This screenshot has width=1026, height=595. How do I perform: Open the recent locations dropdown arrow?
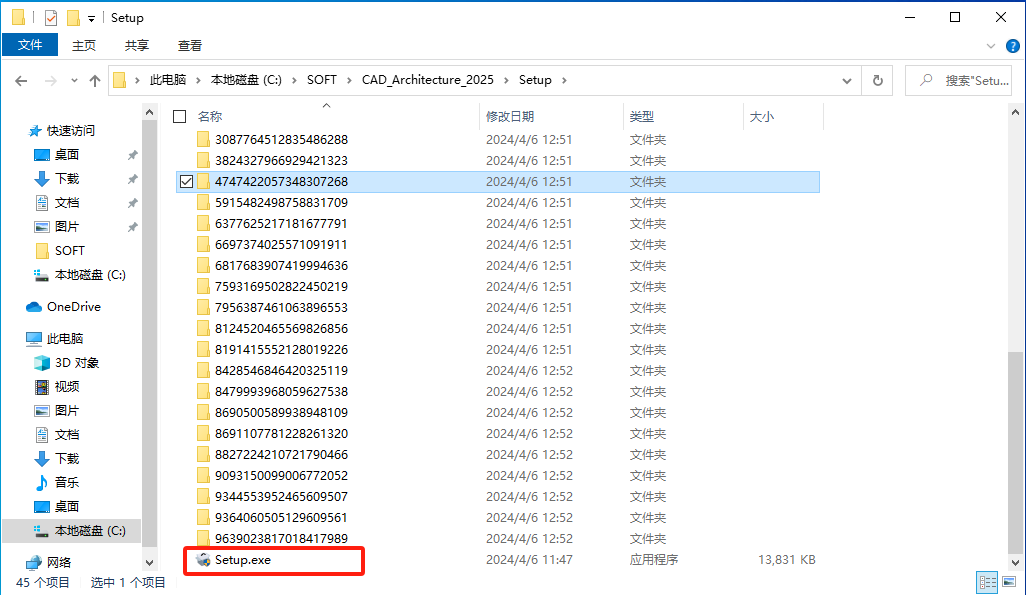click(x=74, y=81)
